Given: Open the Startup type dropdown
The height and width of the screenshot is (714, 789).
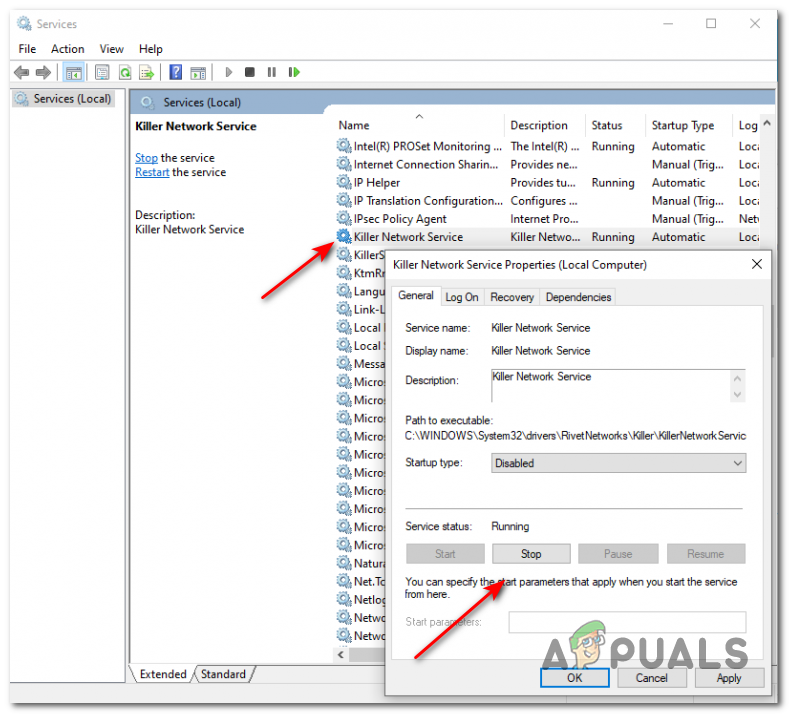Looking at the screenshot, I should (x=618, y=463).
